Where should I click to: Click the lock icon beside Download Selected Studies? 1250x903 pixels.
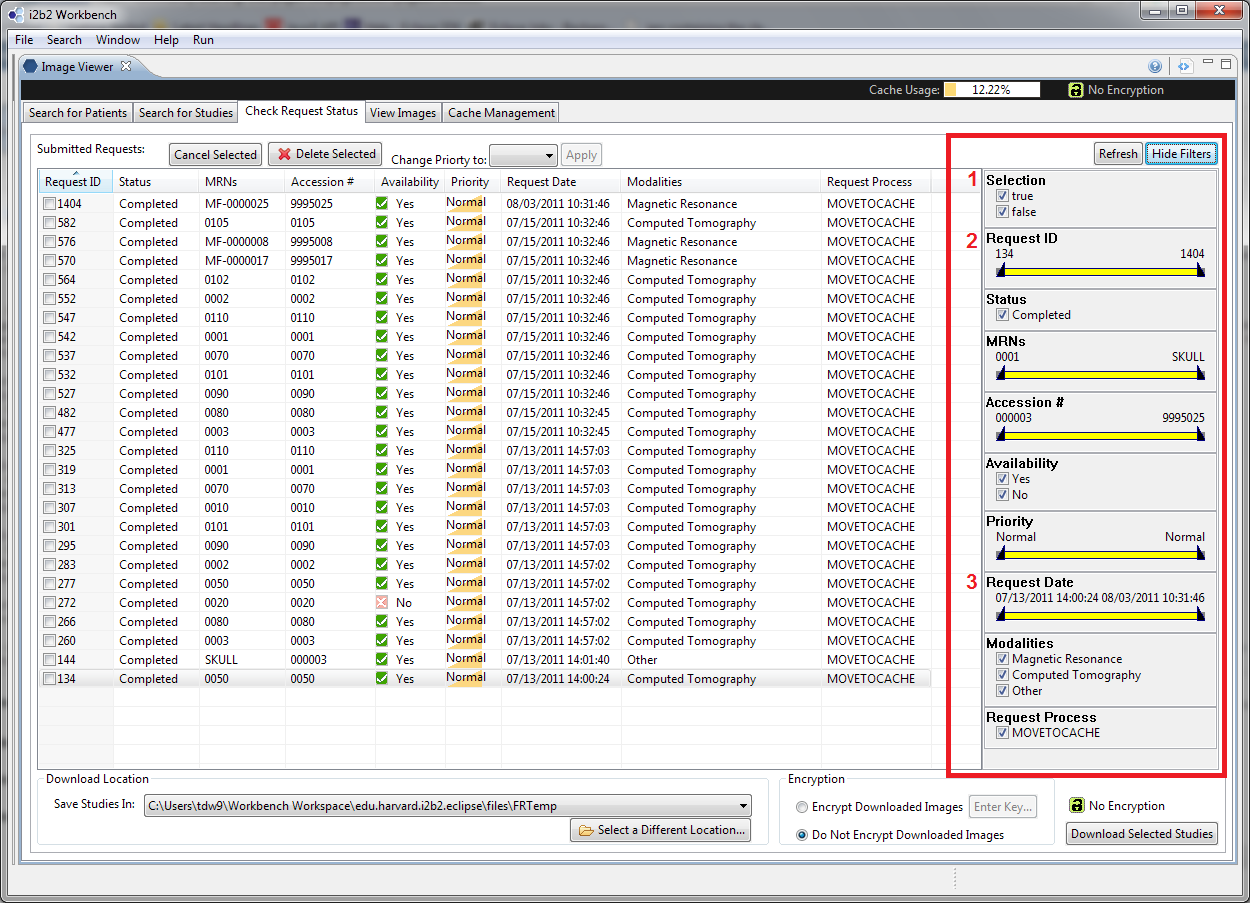click(x=1076, y=806)
